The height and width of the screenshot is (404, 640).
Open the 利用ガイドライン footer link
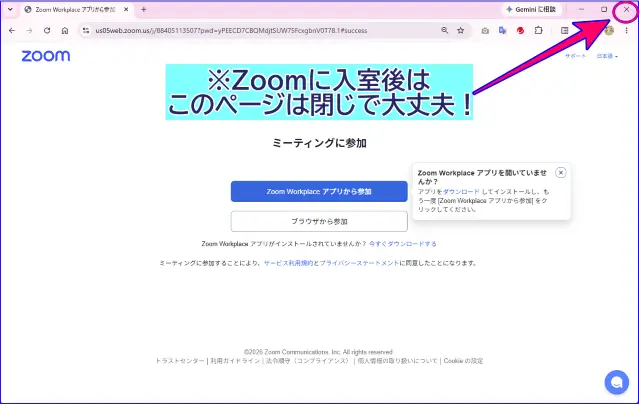tap(235, 361)
